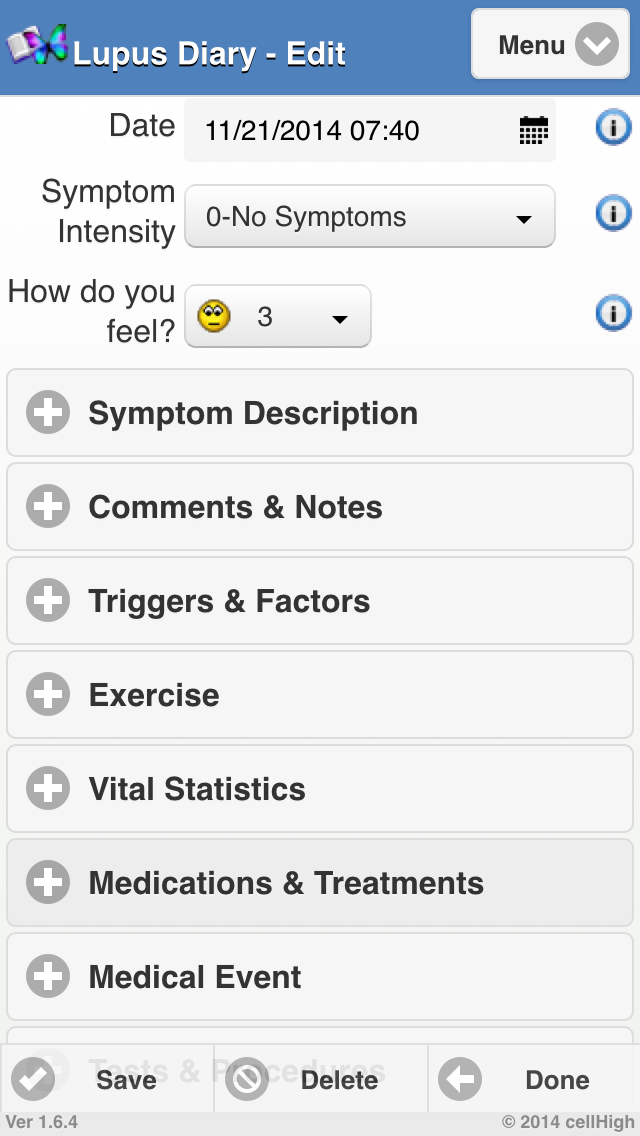The height and width of the screenshot is (1136, 640).
Task: Expand the Triggers & Factors section
Action: [320, 601]
